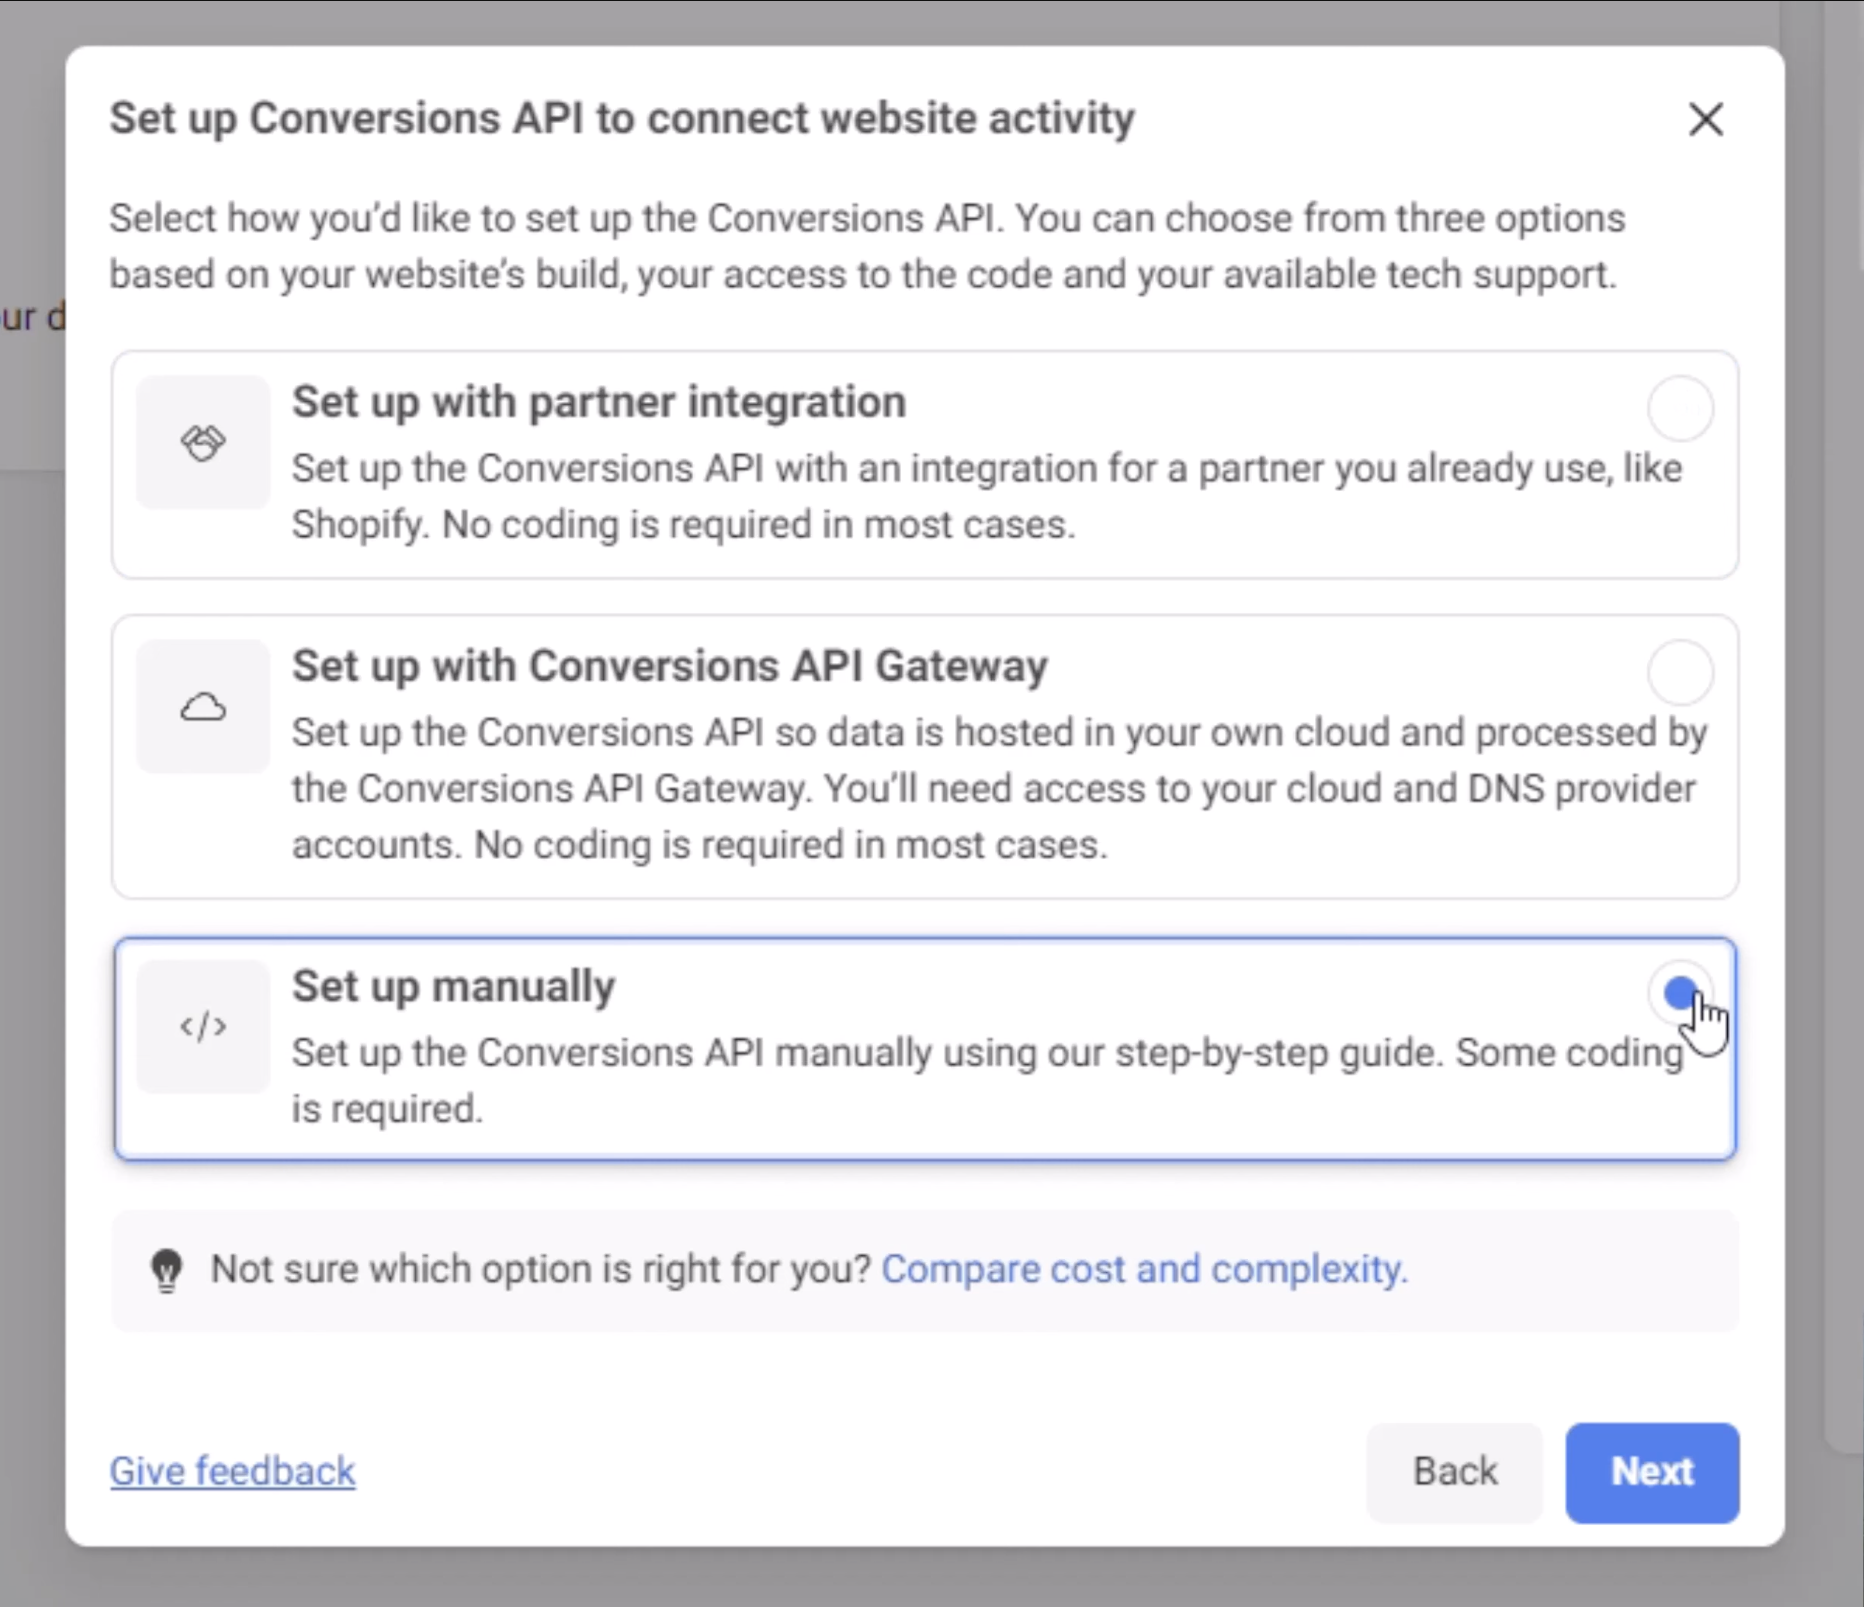Click the cloud and DNS provider description text
The width and height of the screenshot is (1864, 1607).
(998, 788)
